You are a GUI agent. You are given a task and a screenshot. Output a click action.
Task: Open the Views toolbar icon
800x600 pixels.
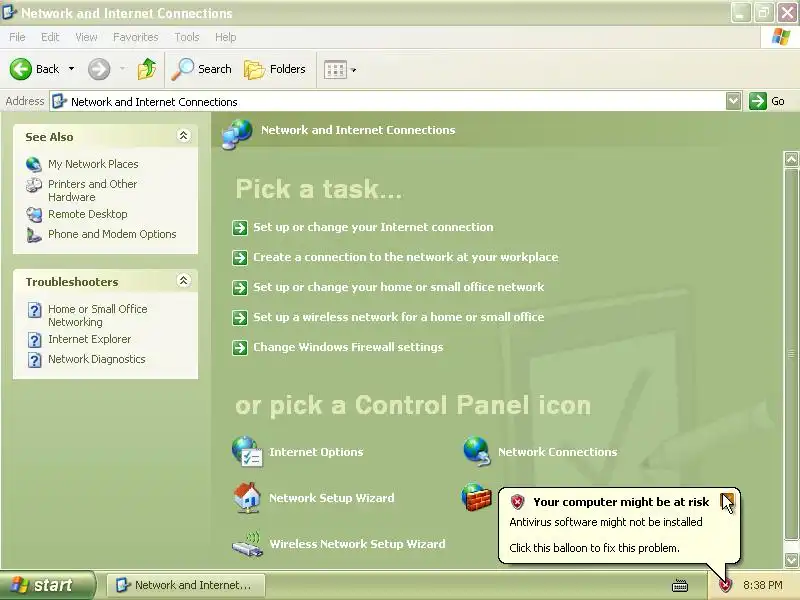point(335,69)
